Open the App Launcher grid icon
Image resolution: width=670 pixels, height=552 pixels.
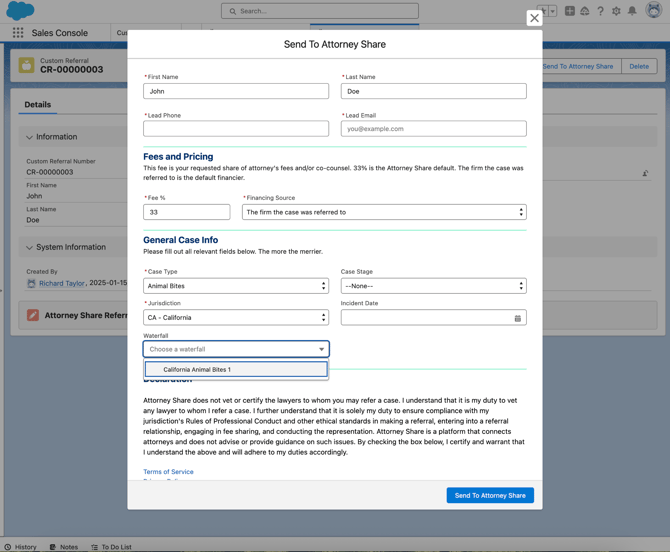tap(18, 33)
